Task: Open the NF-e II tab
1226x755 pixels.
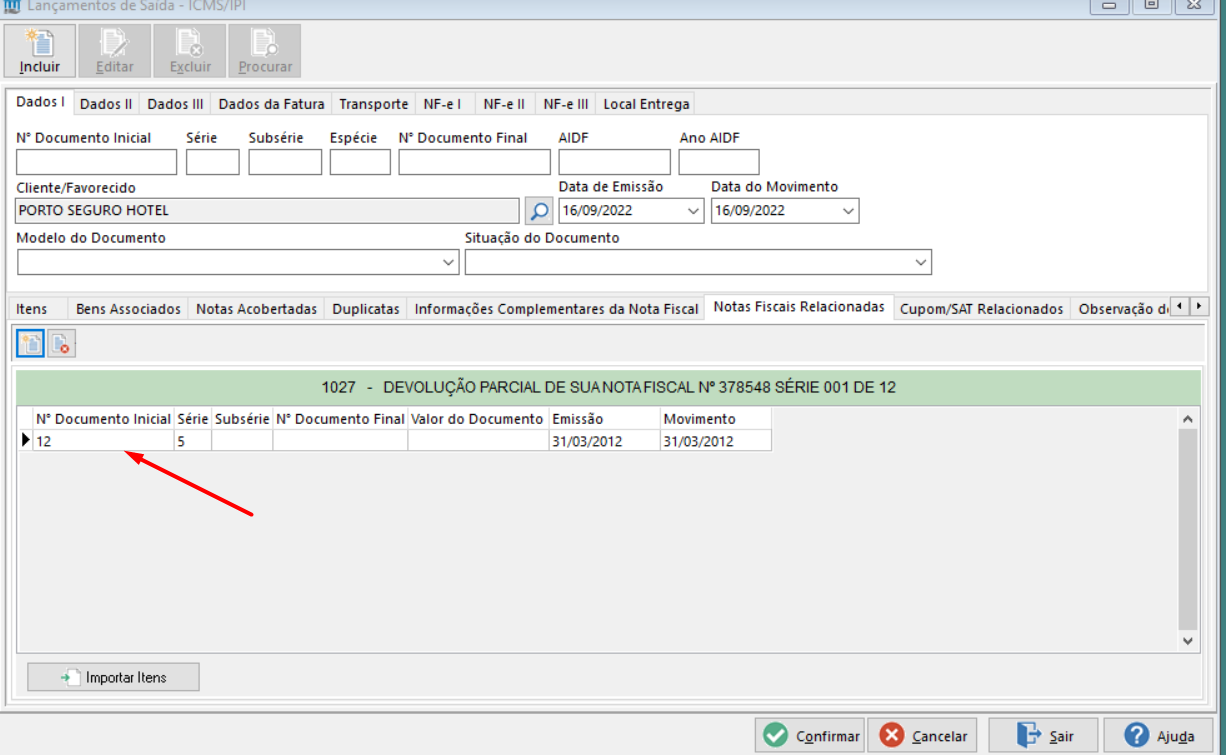Action: click(x=504, y=104)
